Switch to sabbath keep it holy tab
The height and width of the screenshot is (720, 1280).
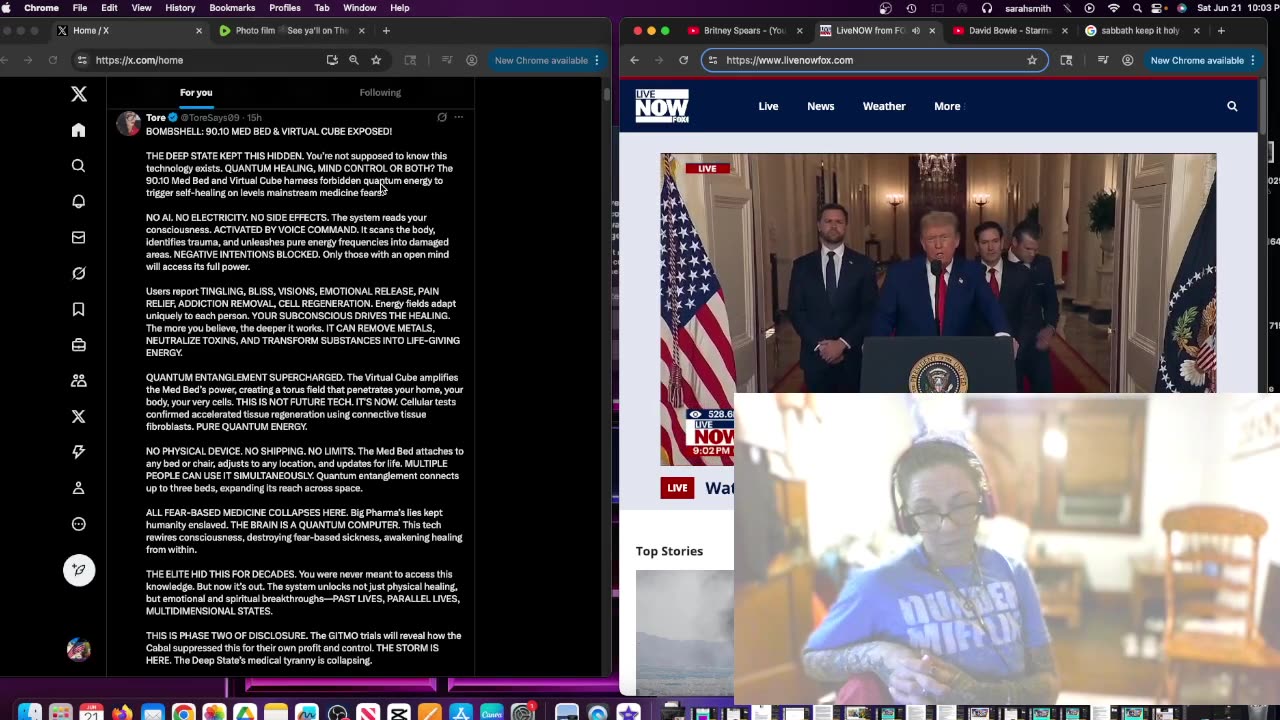tap(1142, 31)
